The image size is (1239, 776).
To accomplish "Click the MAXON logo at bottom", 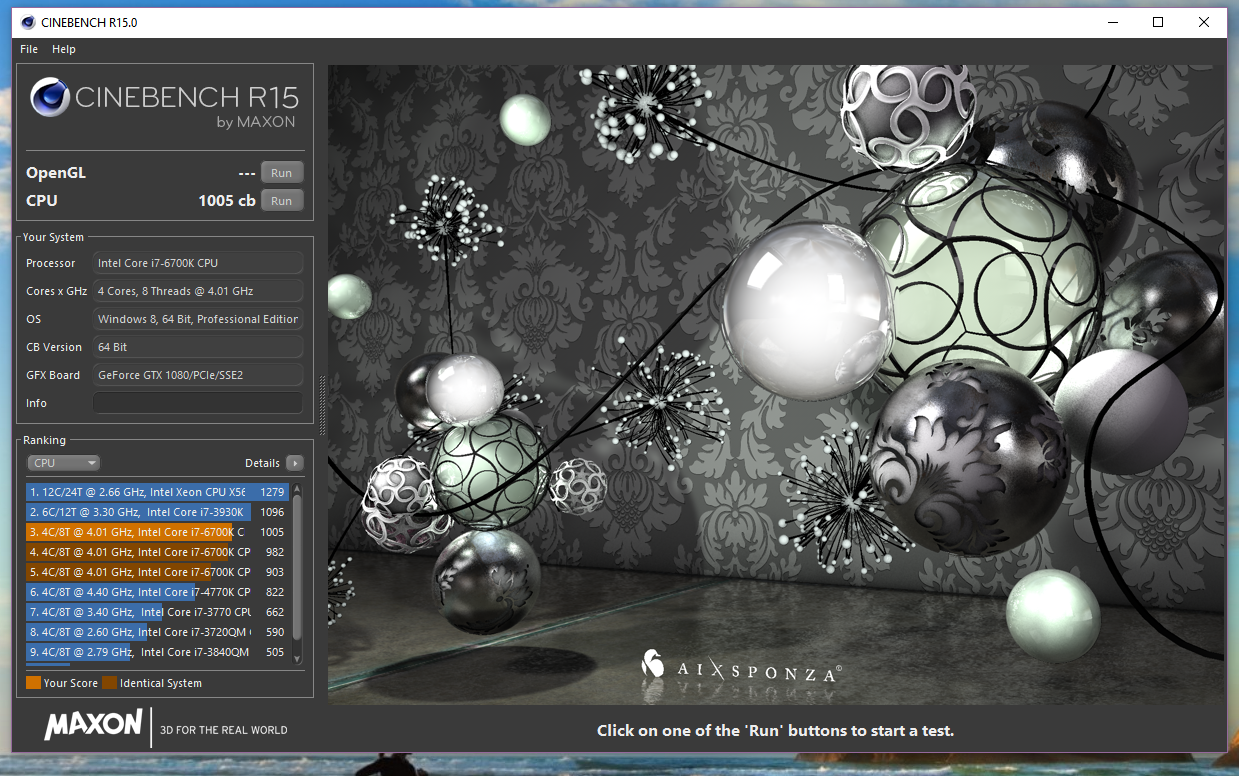I will [93, 724].
